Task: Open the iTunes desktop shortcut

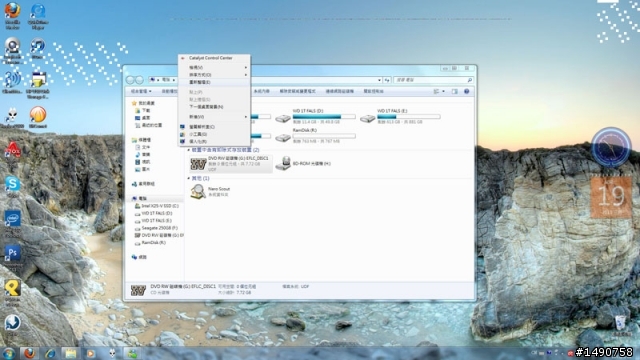Action: tap(38, 49)
